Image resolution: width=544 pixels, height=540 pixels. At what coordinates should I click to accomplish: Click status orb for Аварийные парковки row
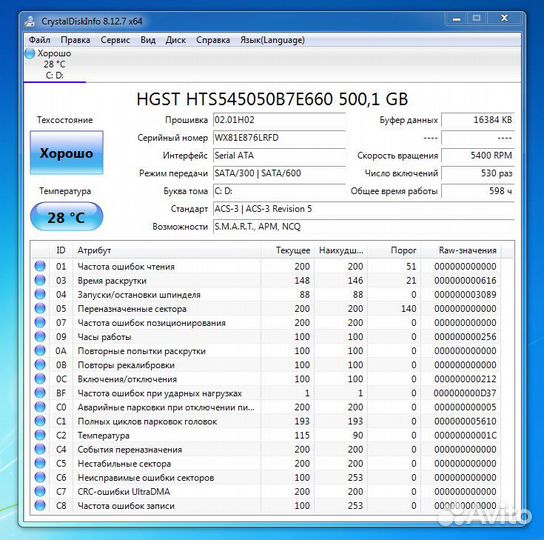point(40,407)
